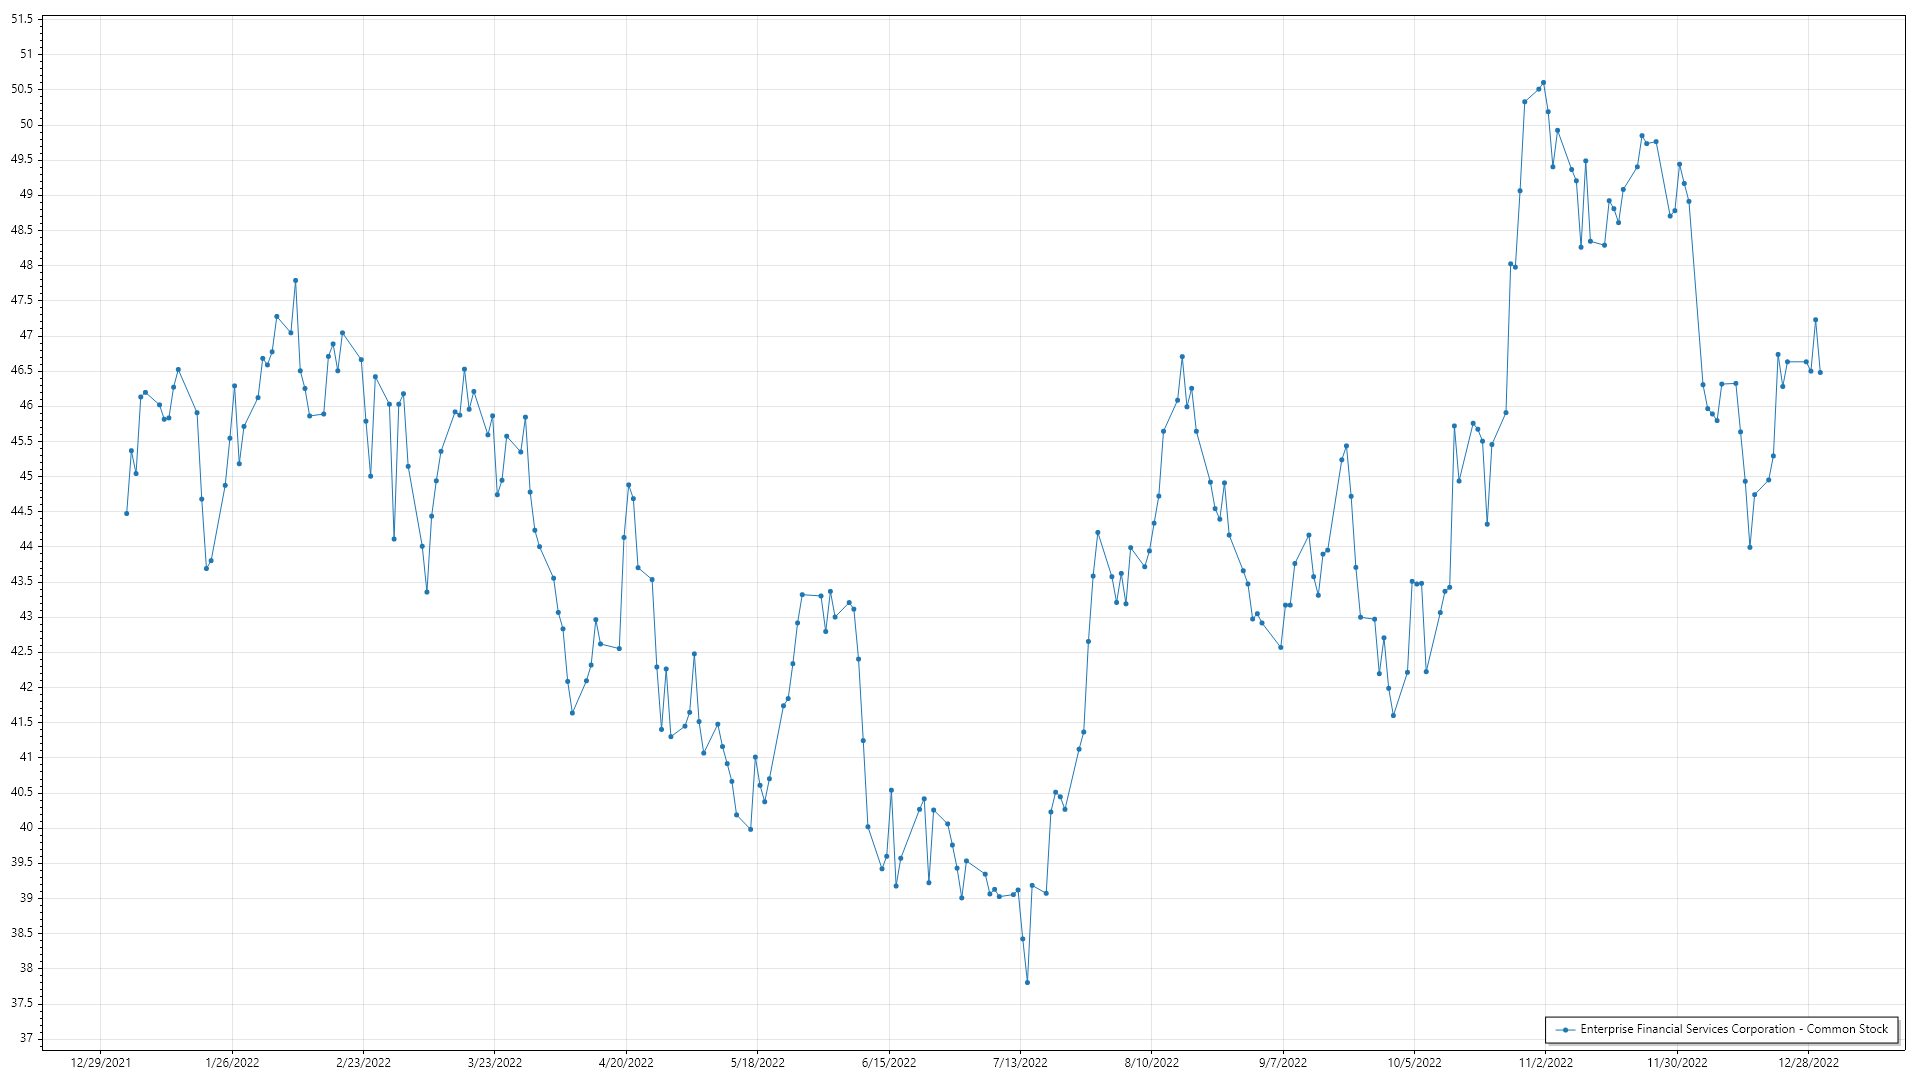
Task: Click the last data point of the series
Action: click(x=1820, y=373)
